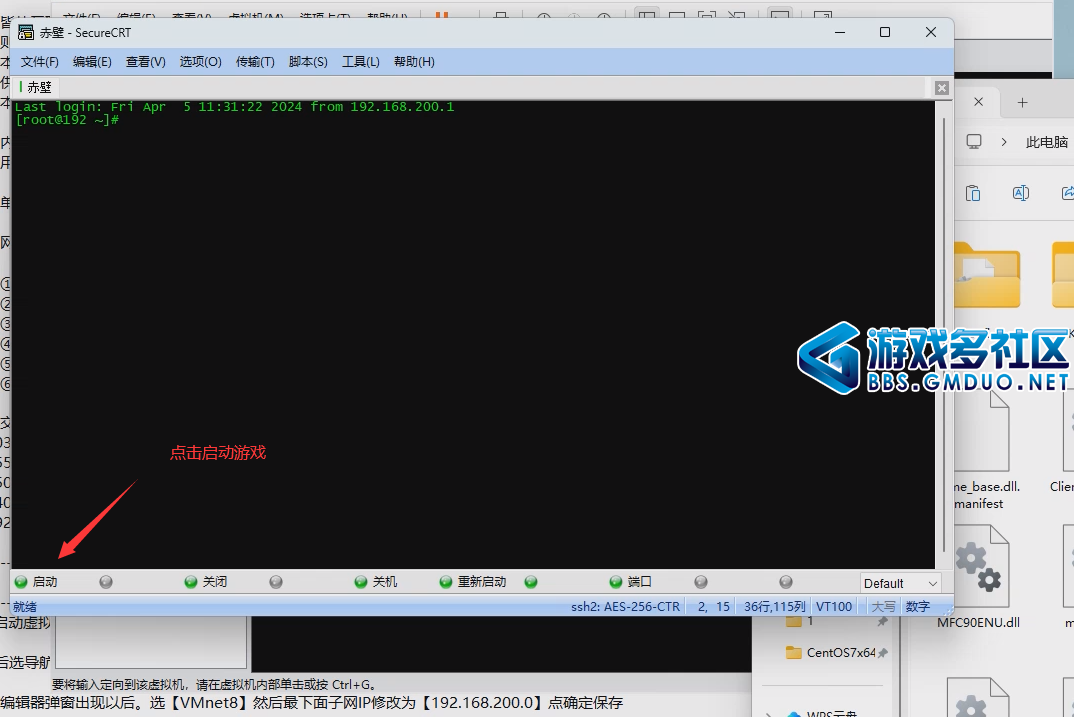Click unlabeled gray button between 启动 and 关闭
Screen dimensions: 1074x717
coord(105,581)
